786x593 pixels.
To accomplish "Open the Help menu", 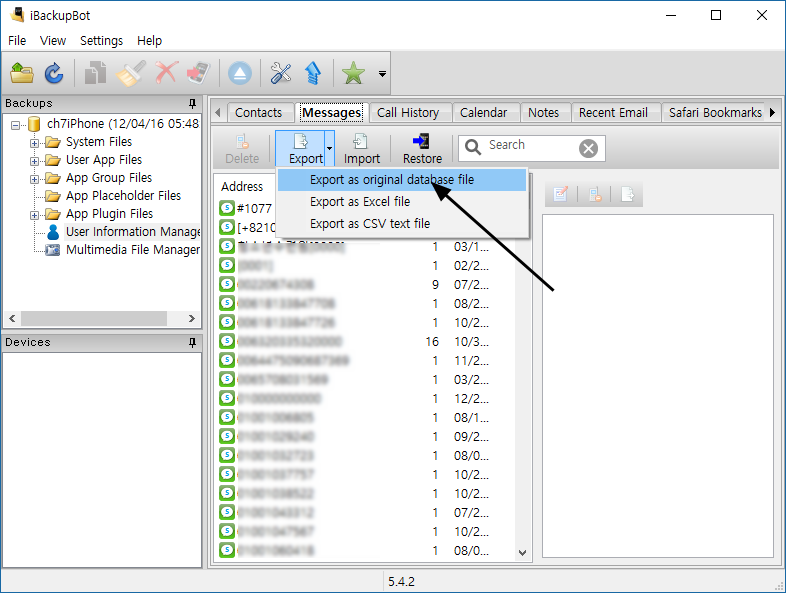I will [x=149, y=41].
